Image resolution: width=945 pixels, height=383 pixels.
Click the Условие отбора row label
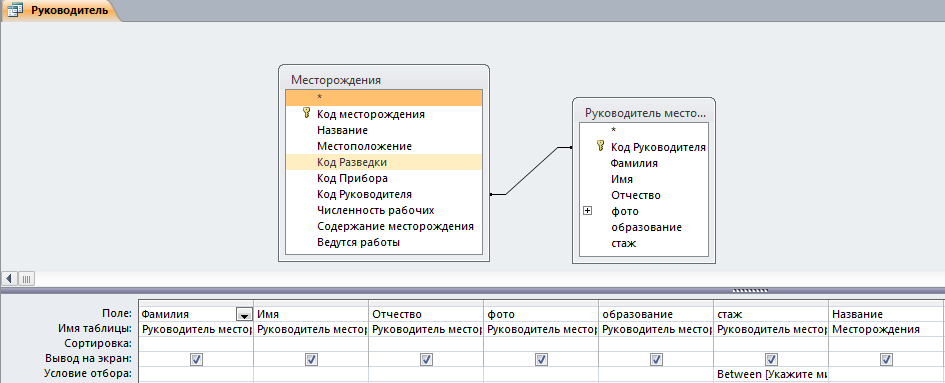pyautogui.click(x=87, y=374)
